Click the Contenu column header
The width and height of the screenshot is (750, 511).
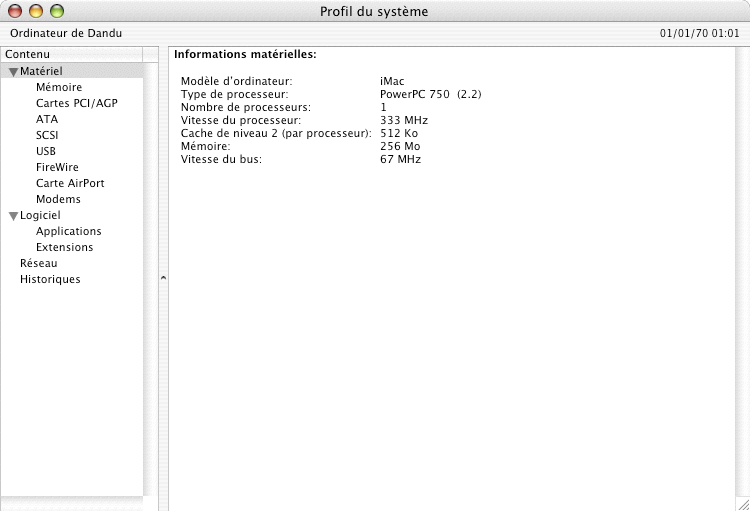[x=71, y=54]
